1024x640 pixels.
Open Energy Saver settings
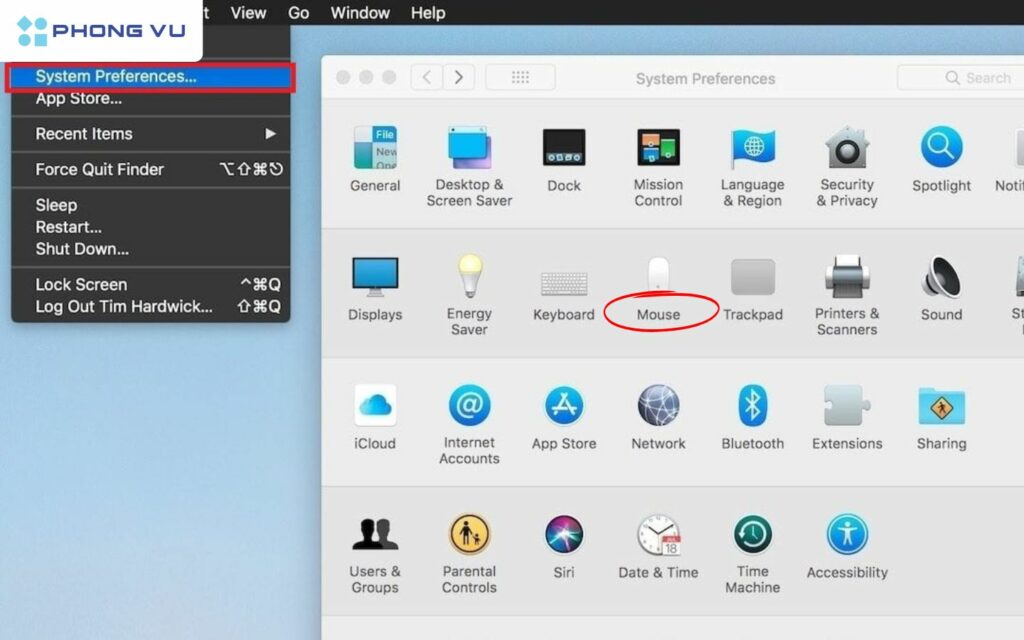[469, 290]
